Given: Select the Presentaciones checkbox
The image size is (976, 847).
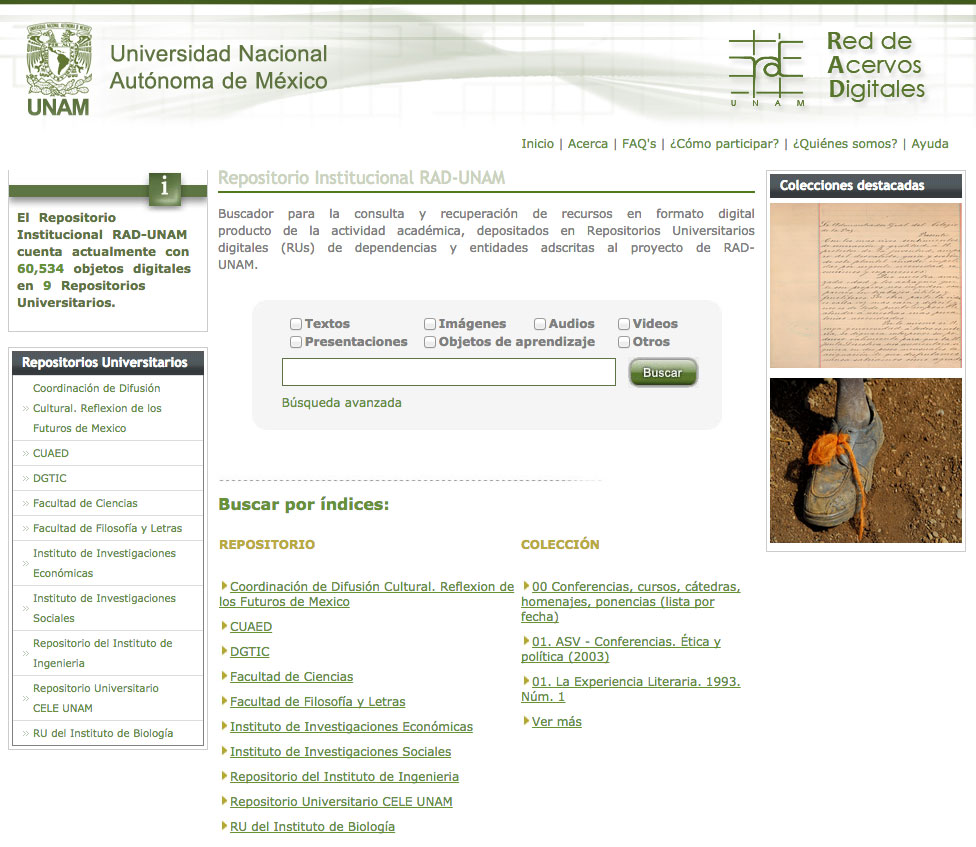Looking at the screenshot, I should [x=296, y=342].
